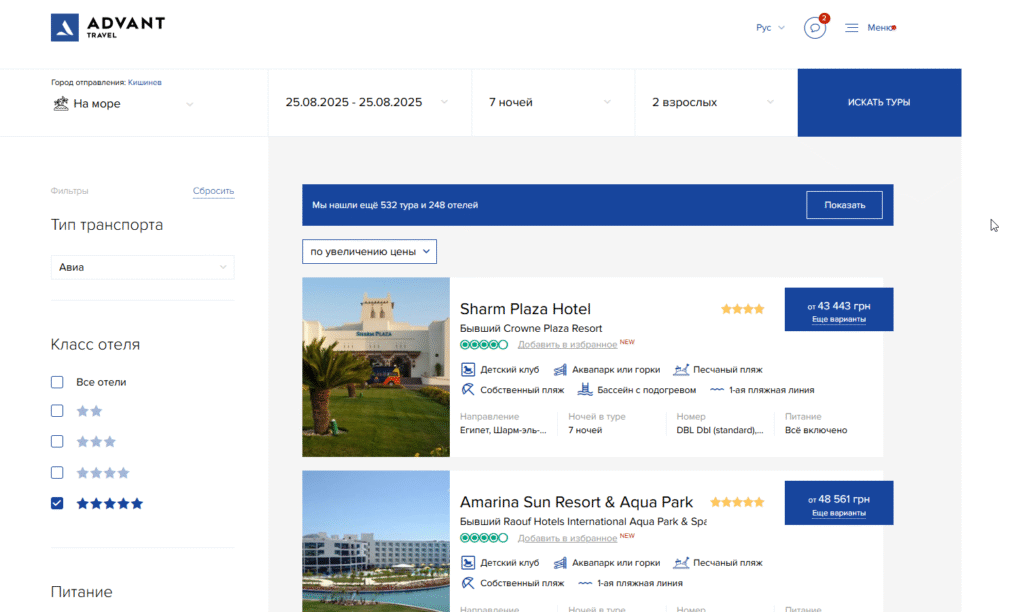Open the Рус language dropdown

(770, 27)
